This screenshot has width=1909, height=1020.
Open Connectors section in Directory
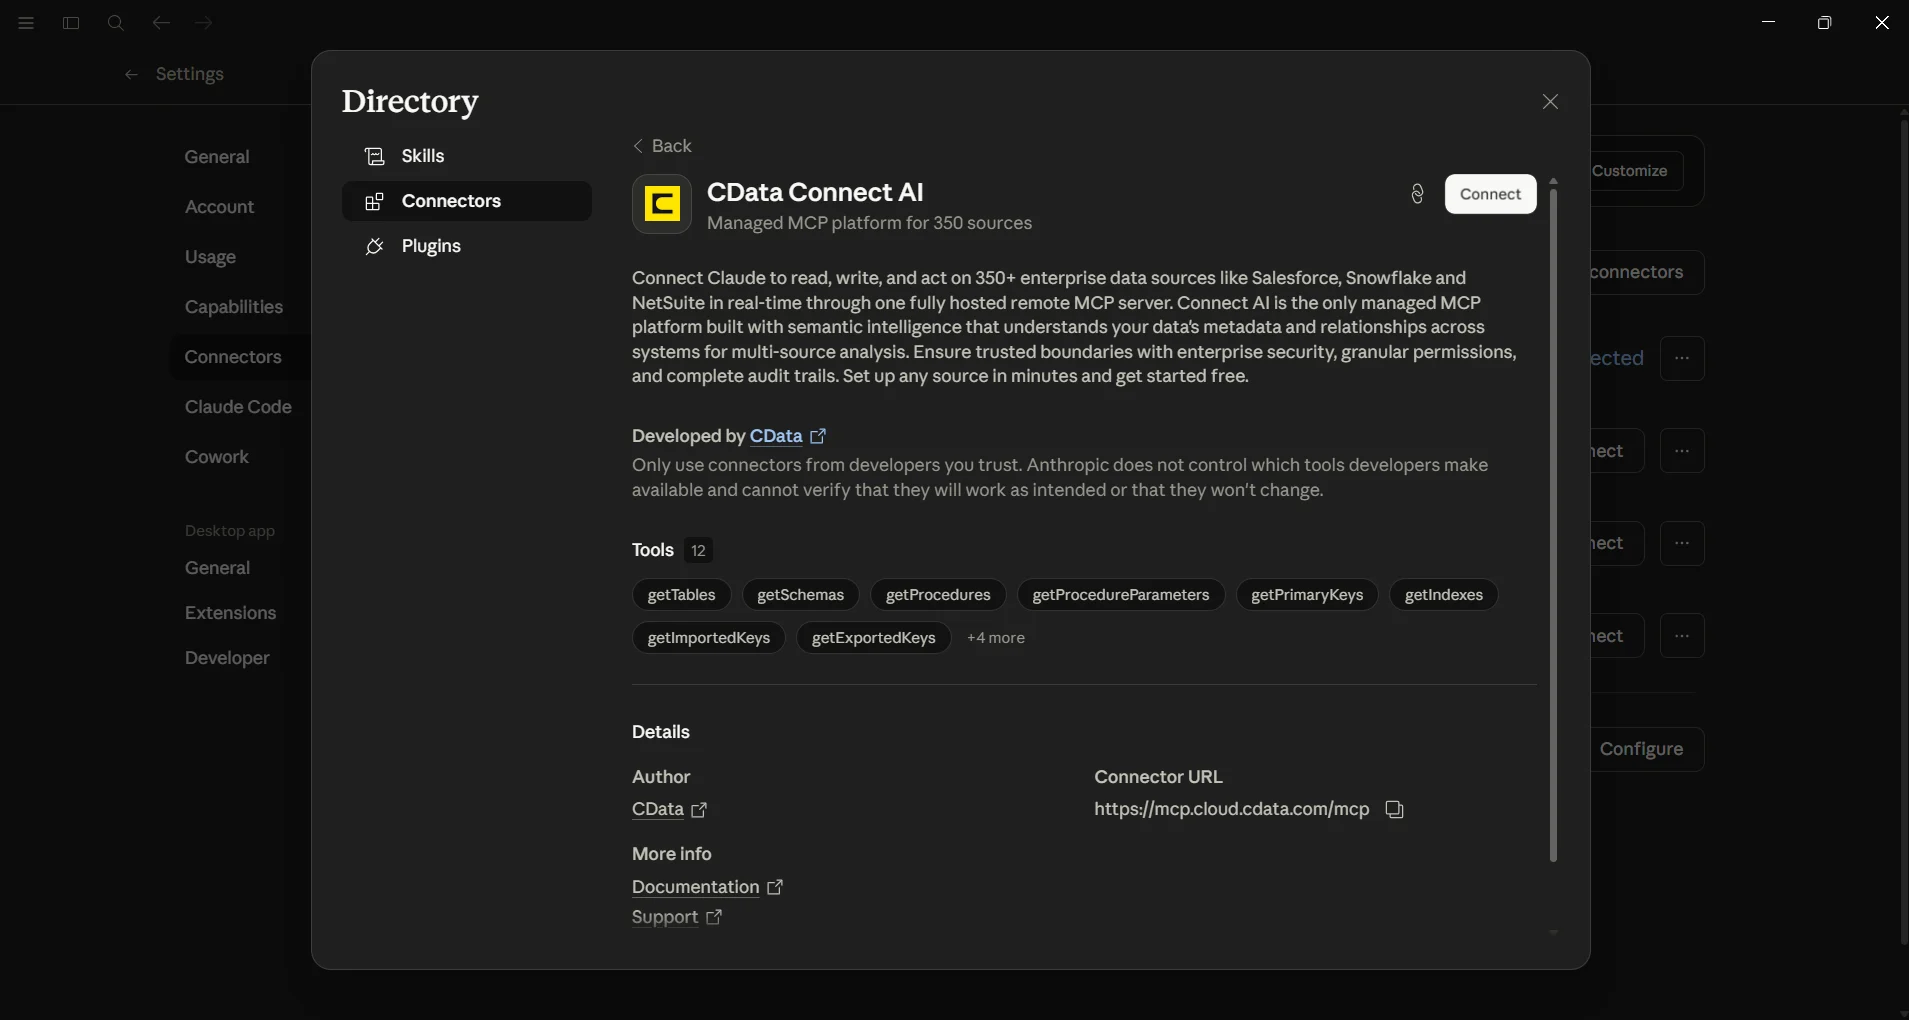(467, 201)
